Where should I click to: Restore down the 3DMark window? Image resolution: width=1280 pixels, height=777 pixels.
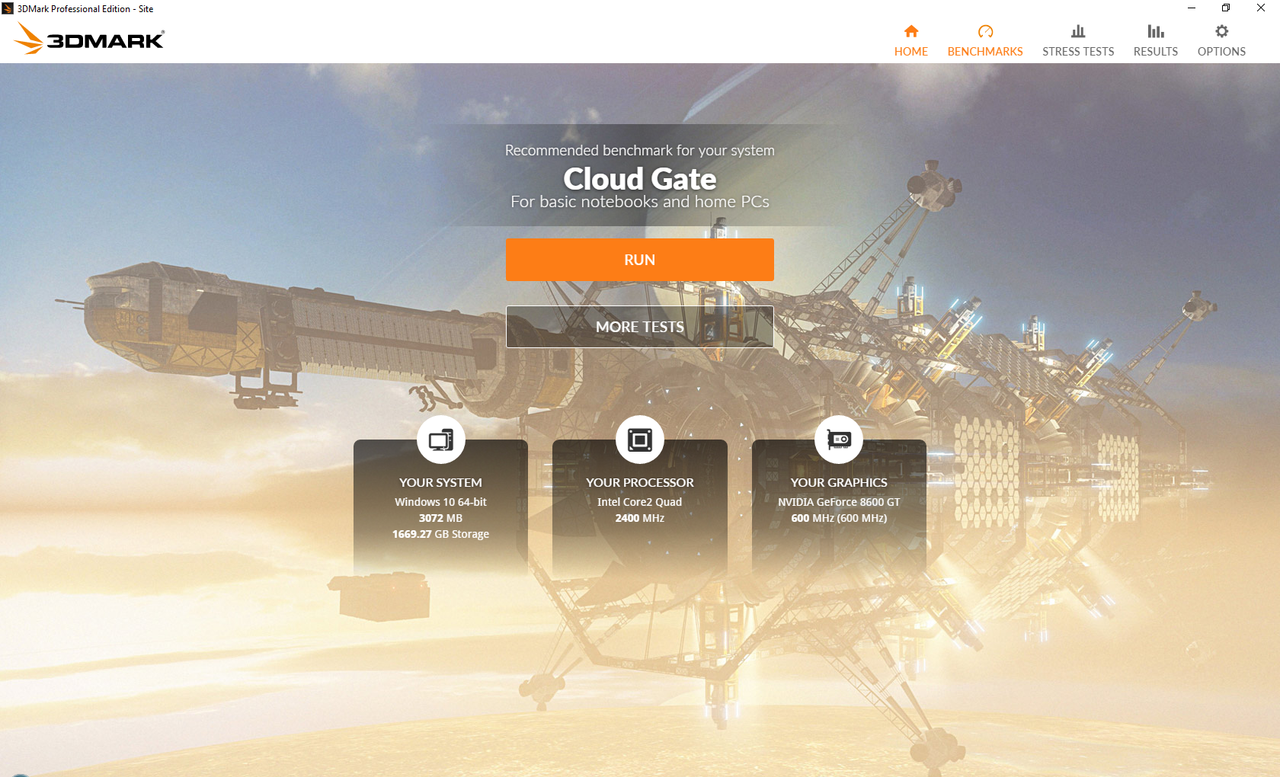[1226, 8]
